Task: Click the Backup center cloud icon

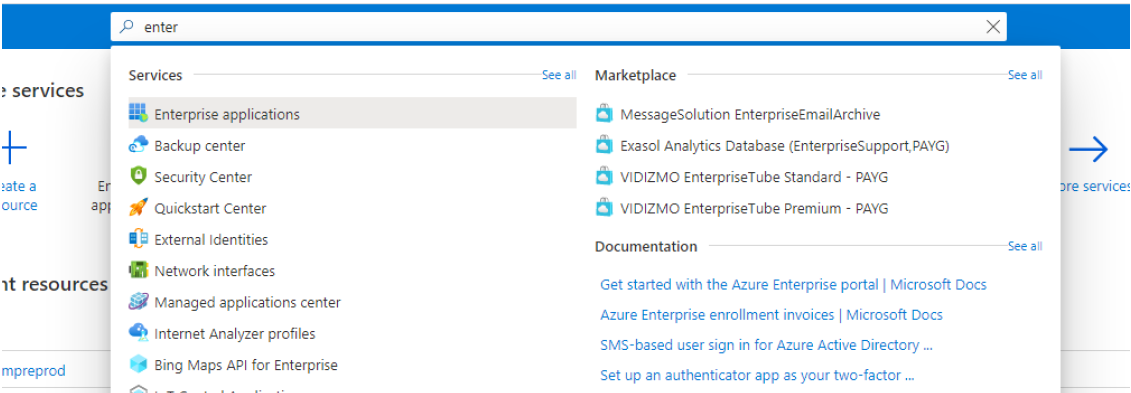Action: tap(137, 145)
